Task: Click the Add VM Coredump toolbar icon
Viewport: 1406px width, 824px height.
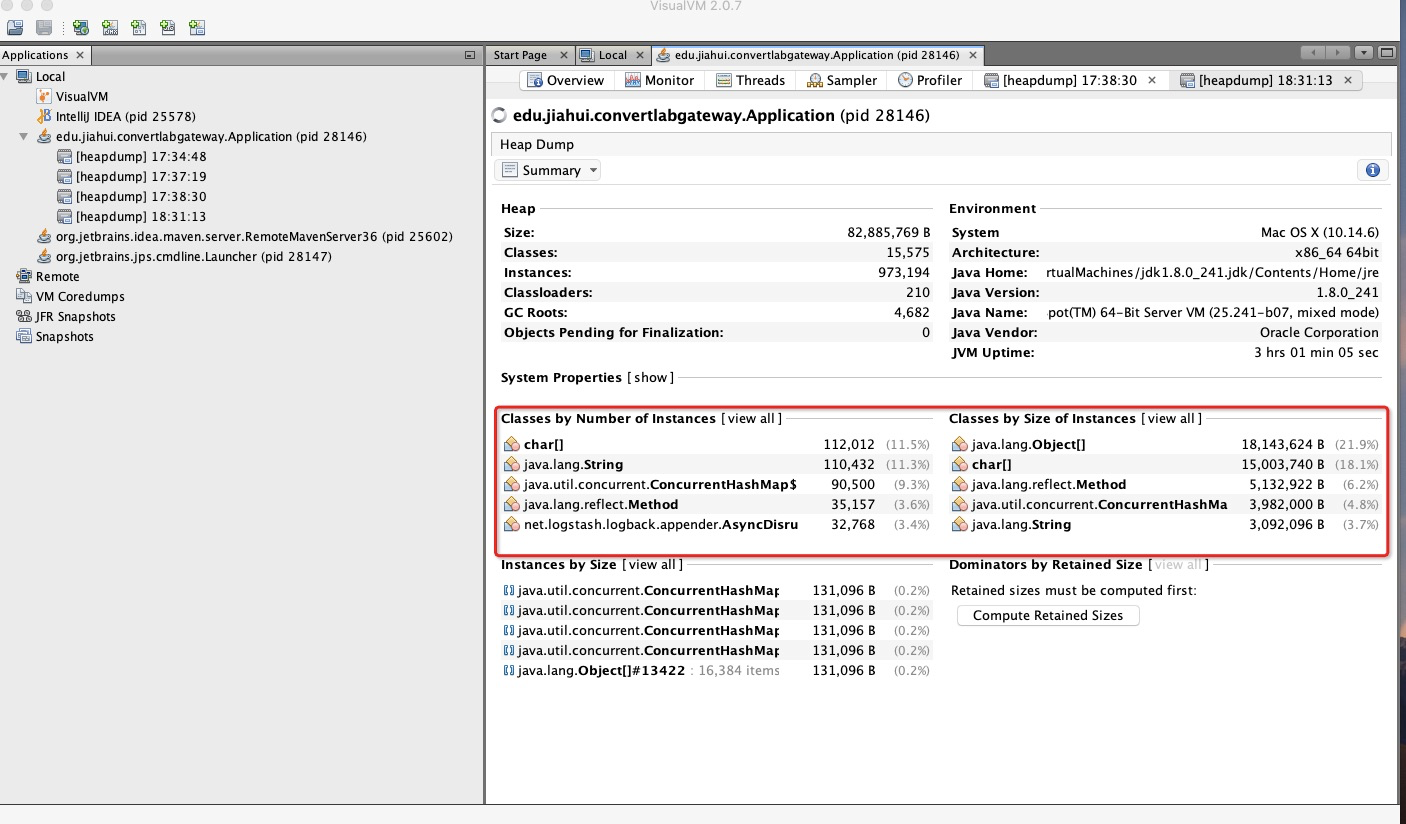Action: pyautogui.click(x=139, y=27)
